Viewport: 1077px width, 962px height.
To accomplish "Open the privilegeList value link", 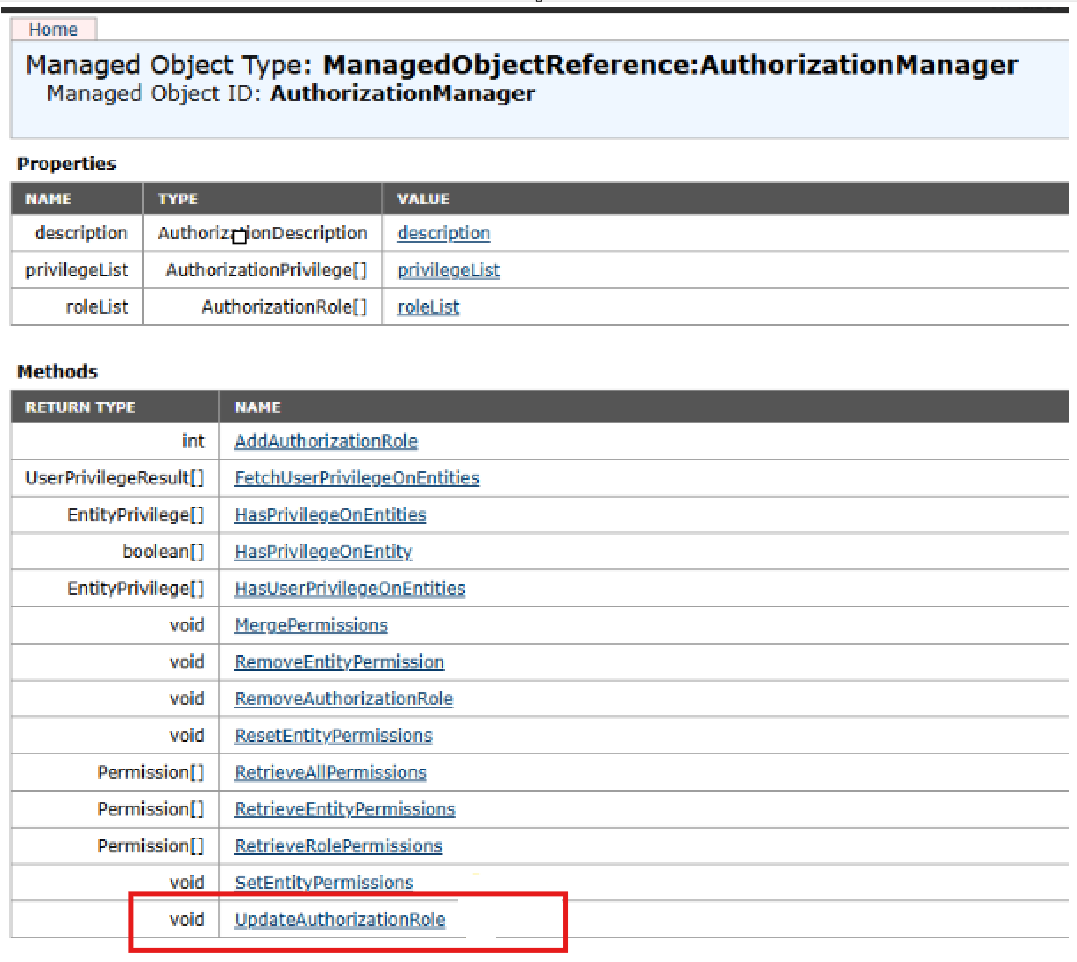I will pos(448,270).
